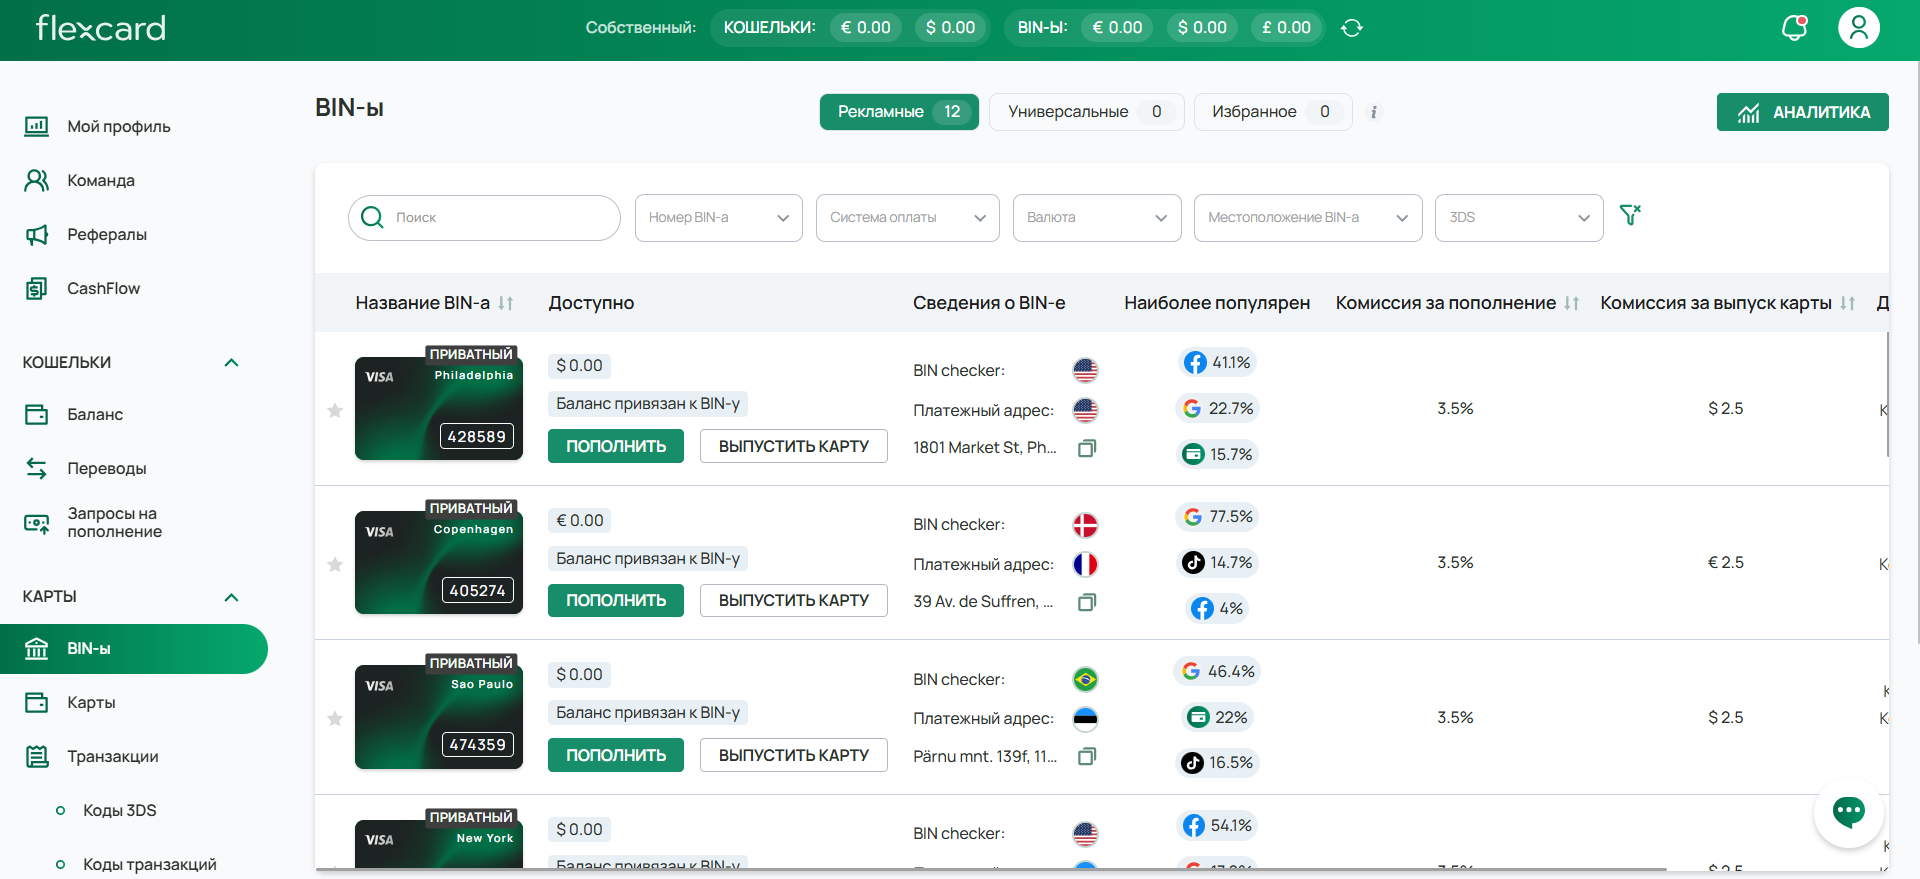Copy the 39 Av. de Suffren address
The image size is (1920, 879).
click(1087, 602)
